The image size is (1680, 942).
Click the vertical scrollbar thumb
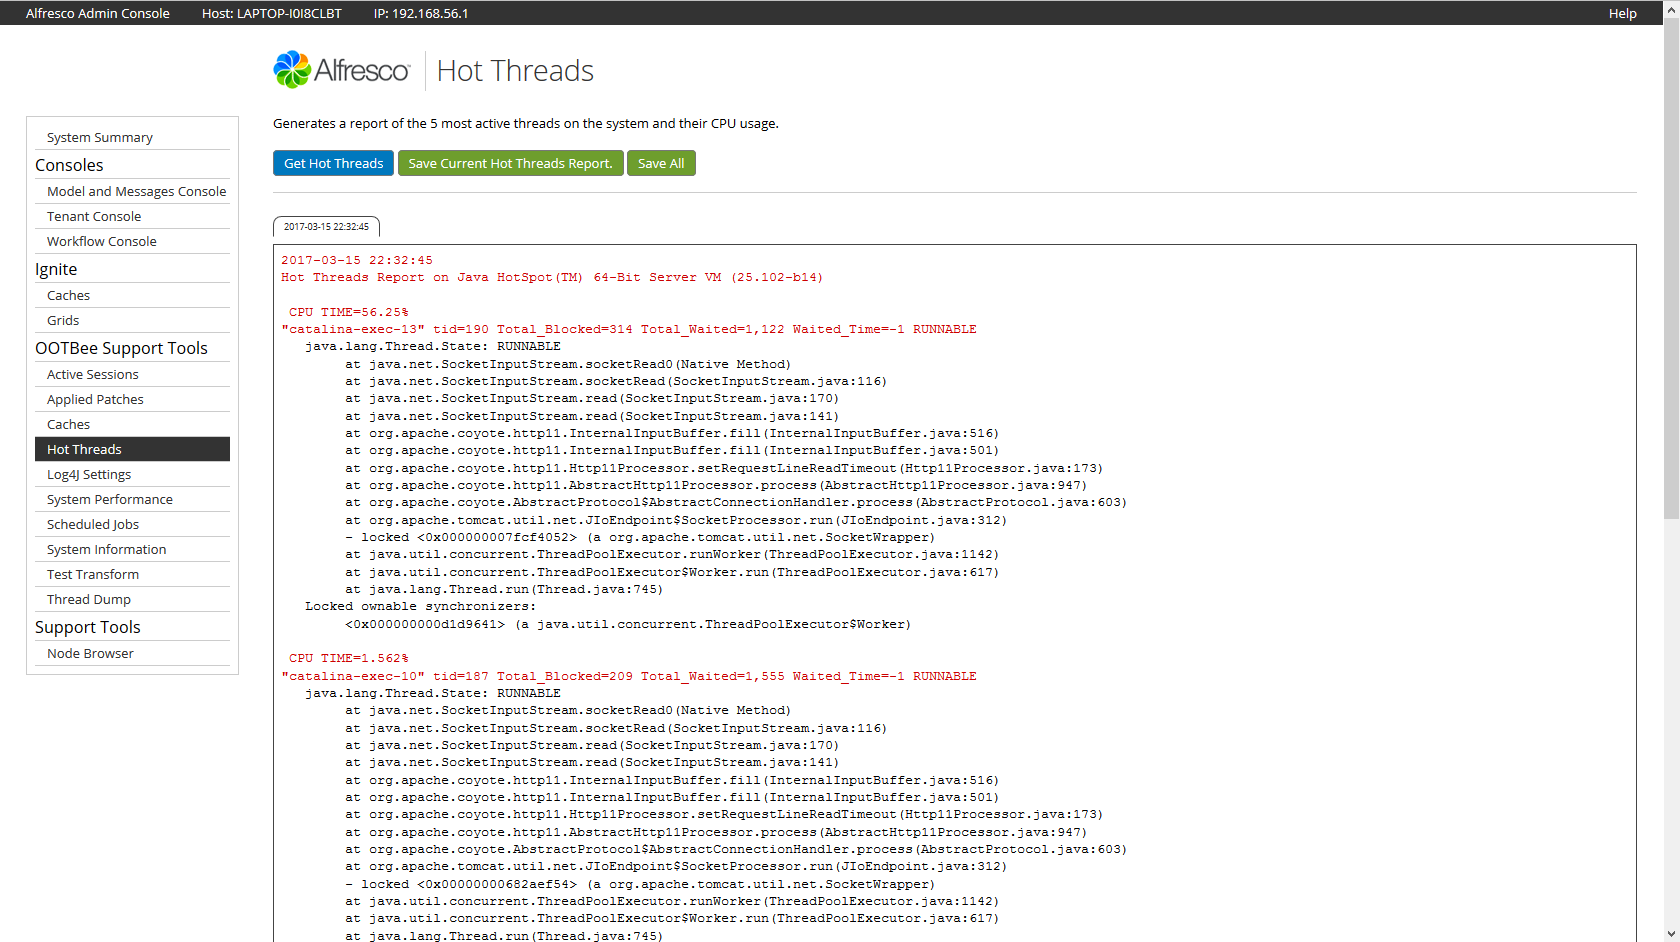point(1671,268)
